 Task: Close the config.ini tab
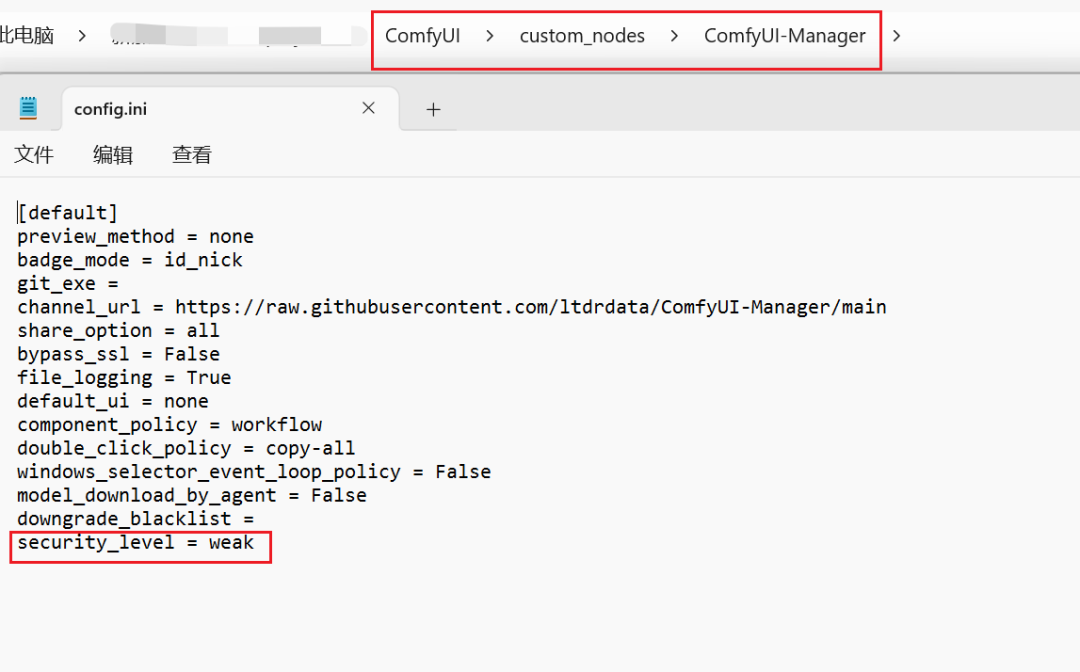368,108
